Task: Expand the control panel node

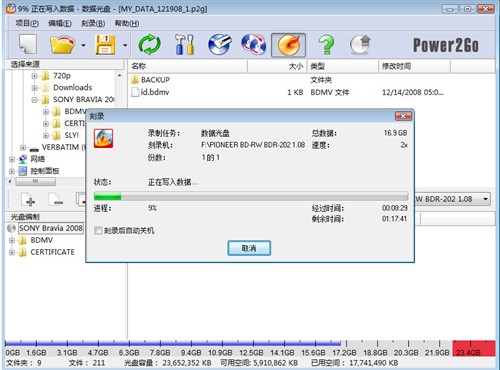Action: [12, 171]
